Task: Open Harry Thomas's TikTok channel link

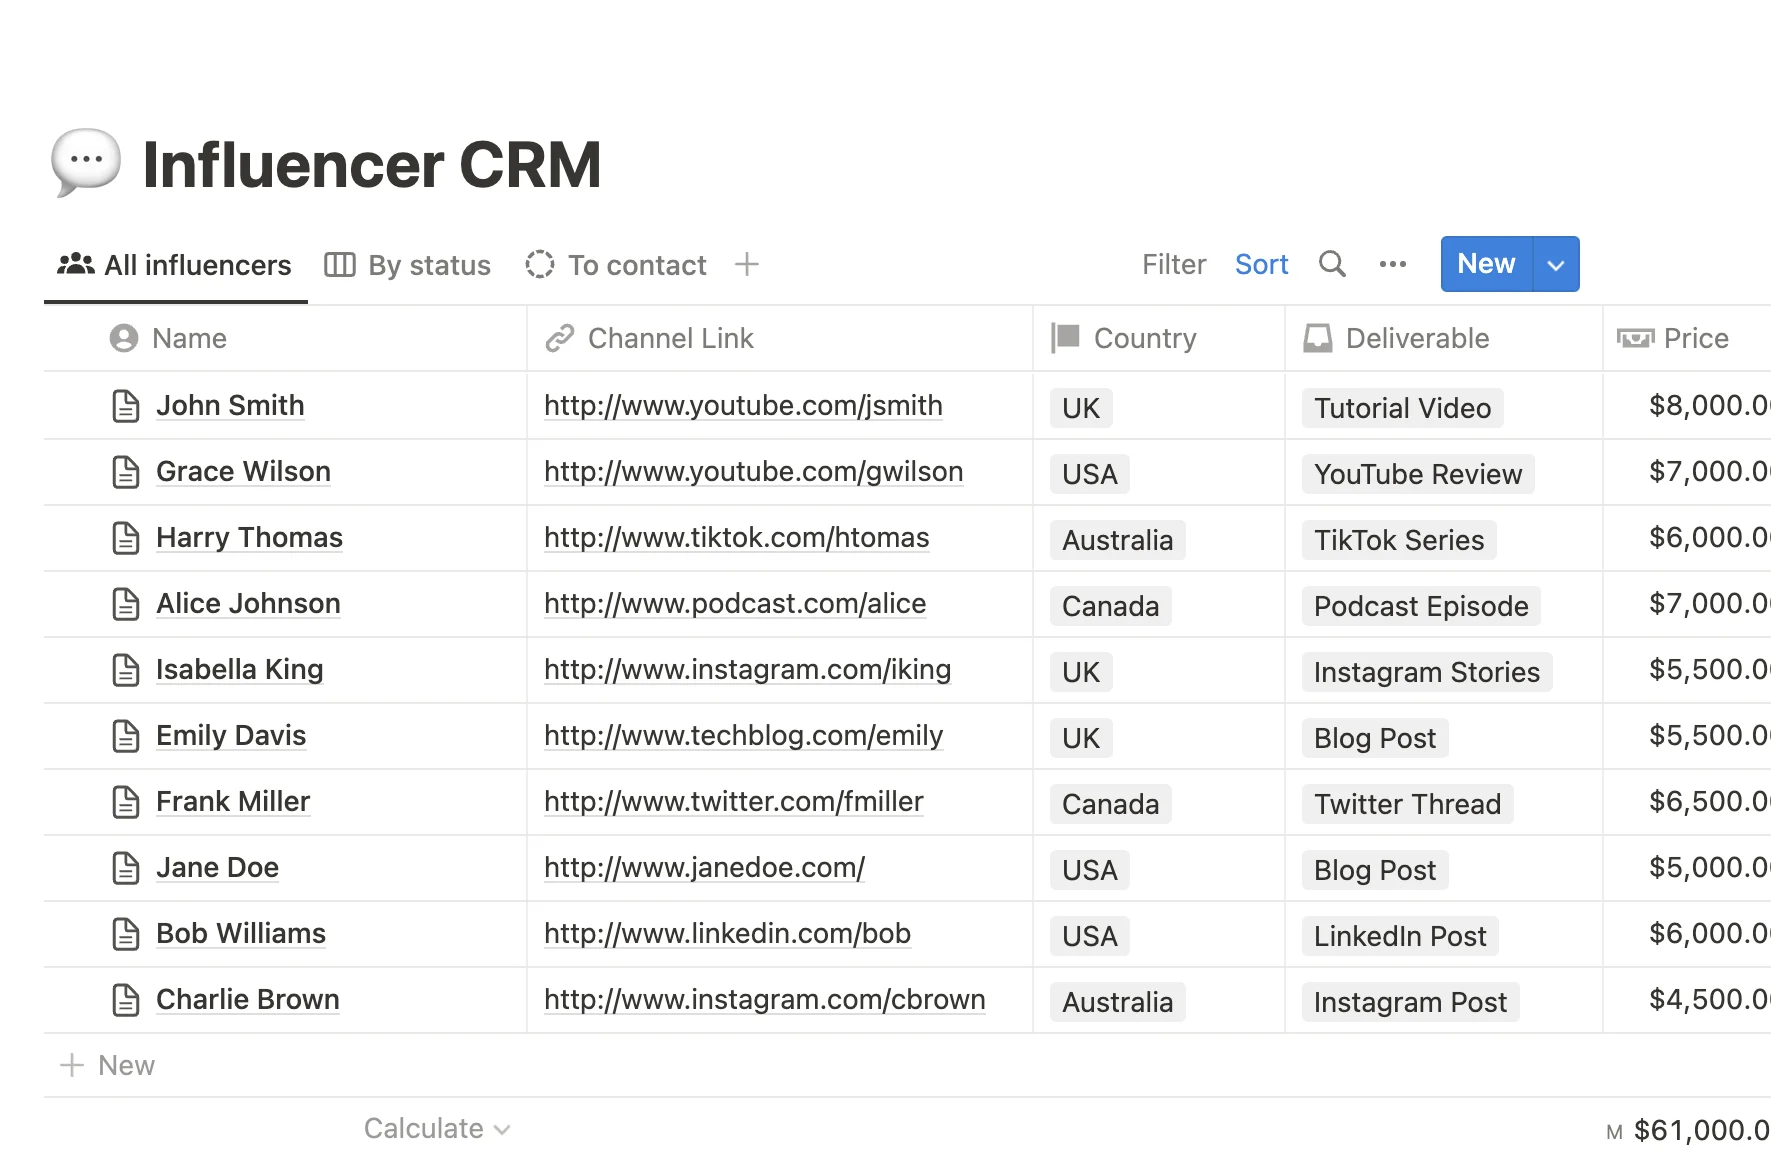Action: point(735,537)
